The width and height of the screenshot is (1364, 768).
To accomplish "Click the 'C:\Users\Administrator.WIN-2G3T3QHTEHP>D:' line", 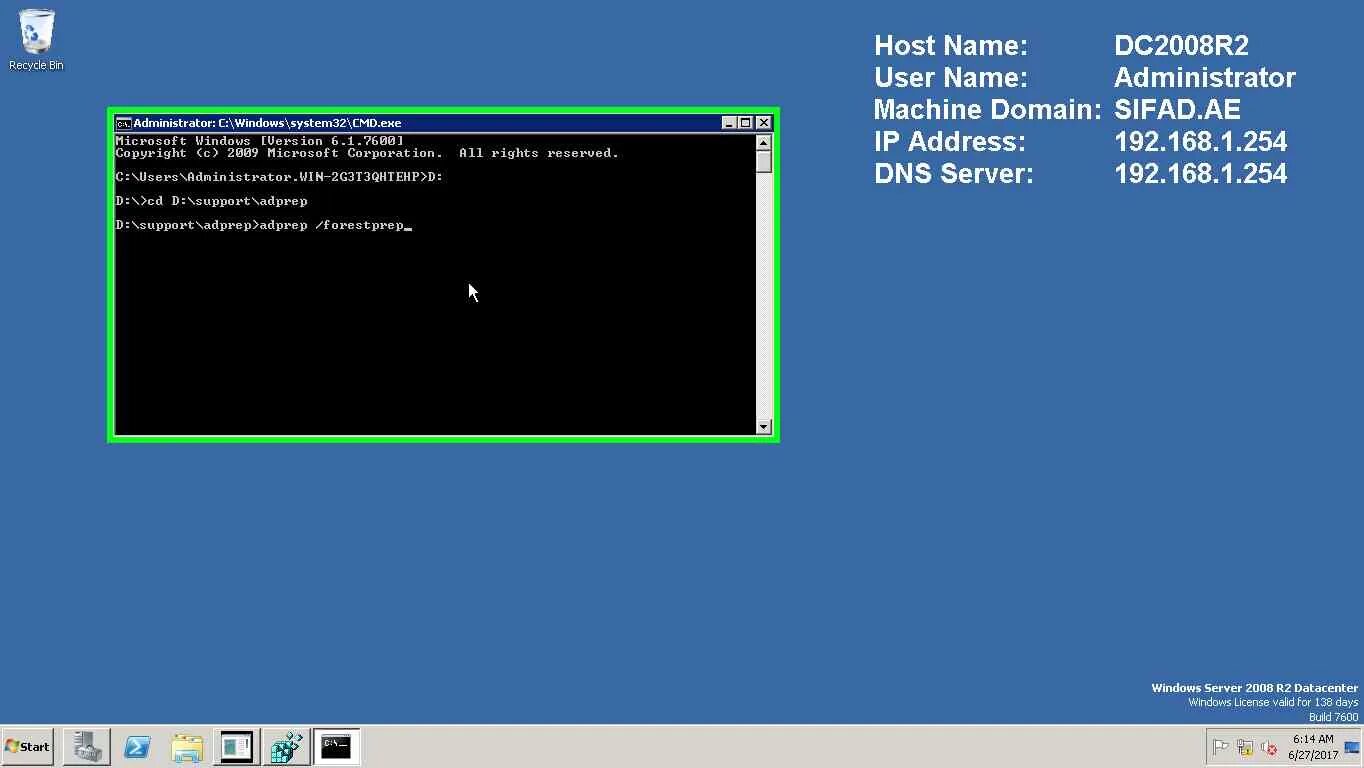I will pos(279,177).
